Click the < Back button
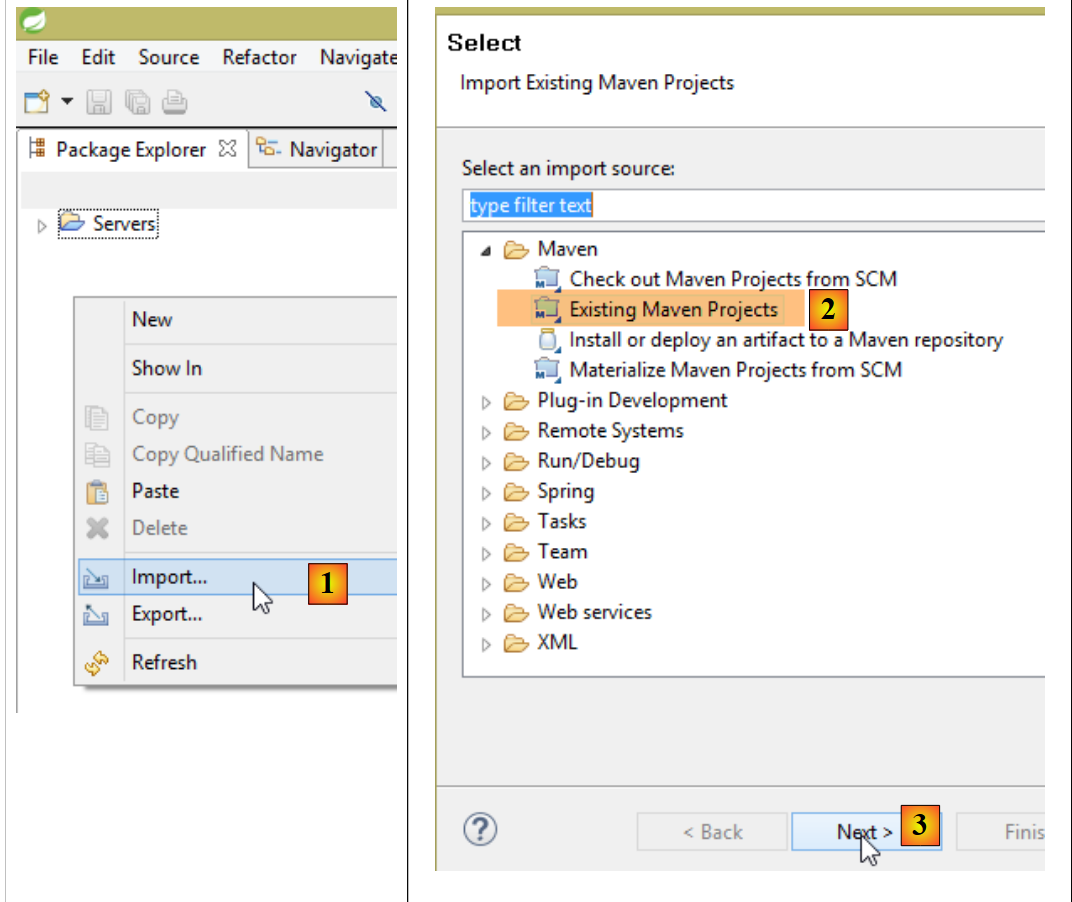The width and height of the screenshot is (1072, 902). coord(711,832)
